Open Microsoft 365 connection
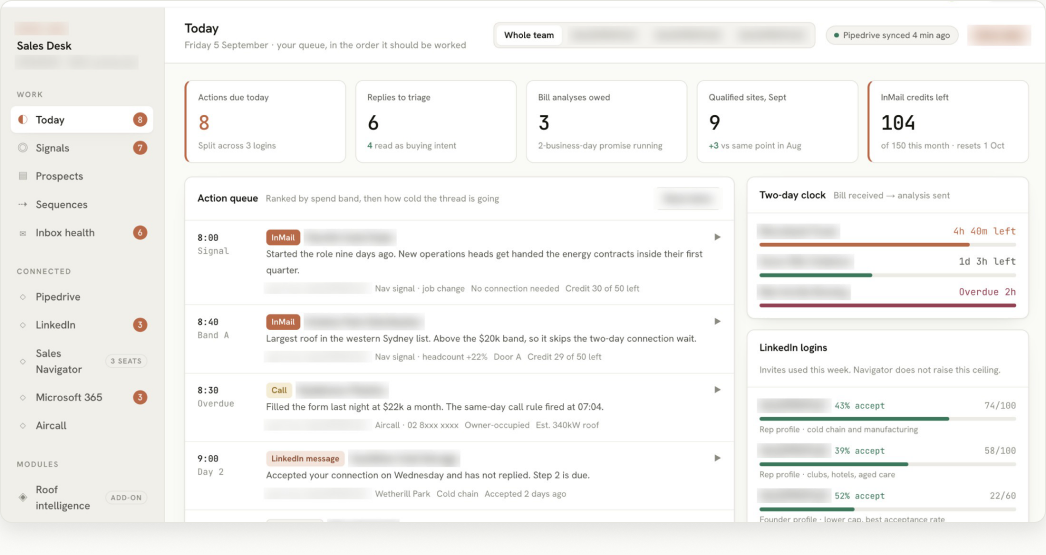1046x555 pixels. [x=82, y=397]
